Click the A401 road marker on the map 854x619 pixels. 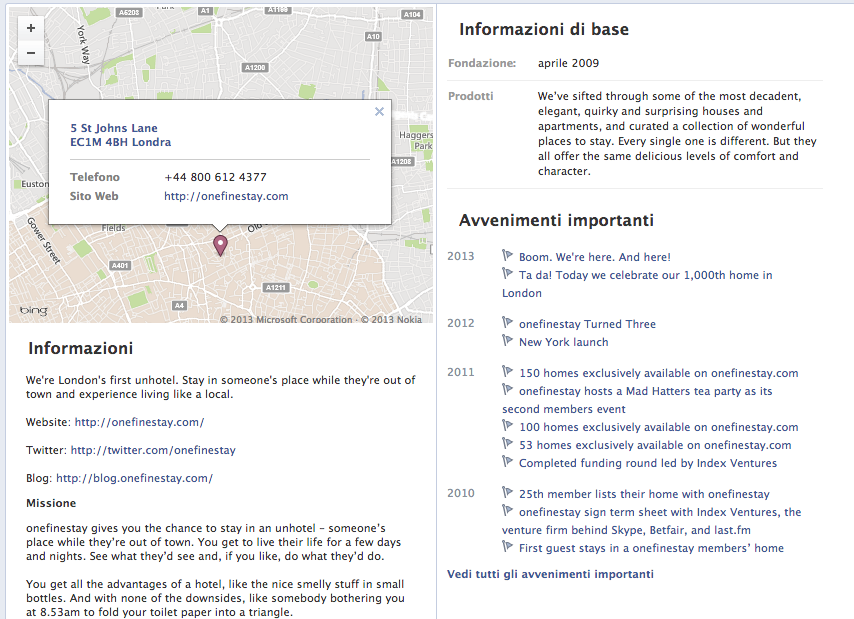click(x=120, y=266)
